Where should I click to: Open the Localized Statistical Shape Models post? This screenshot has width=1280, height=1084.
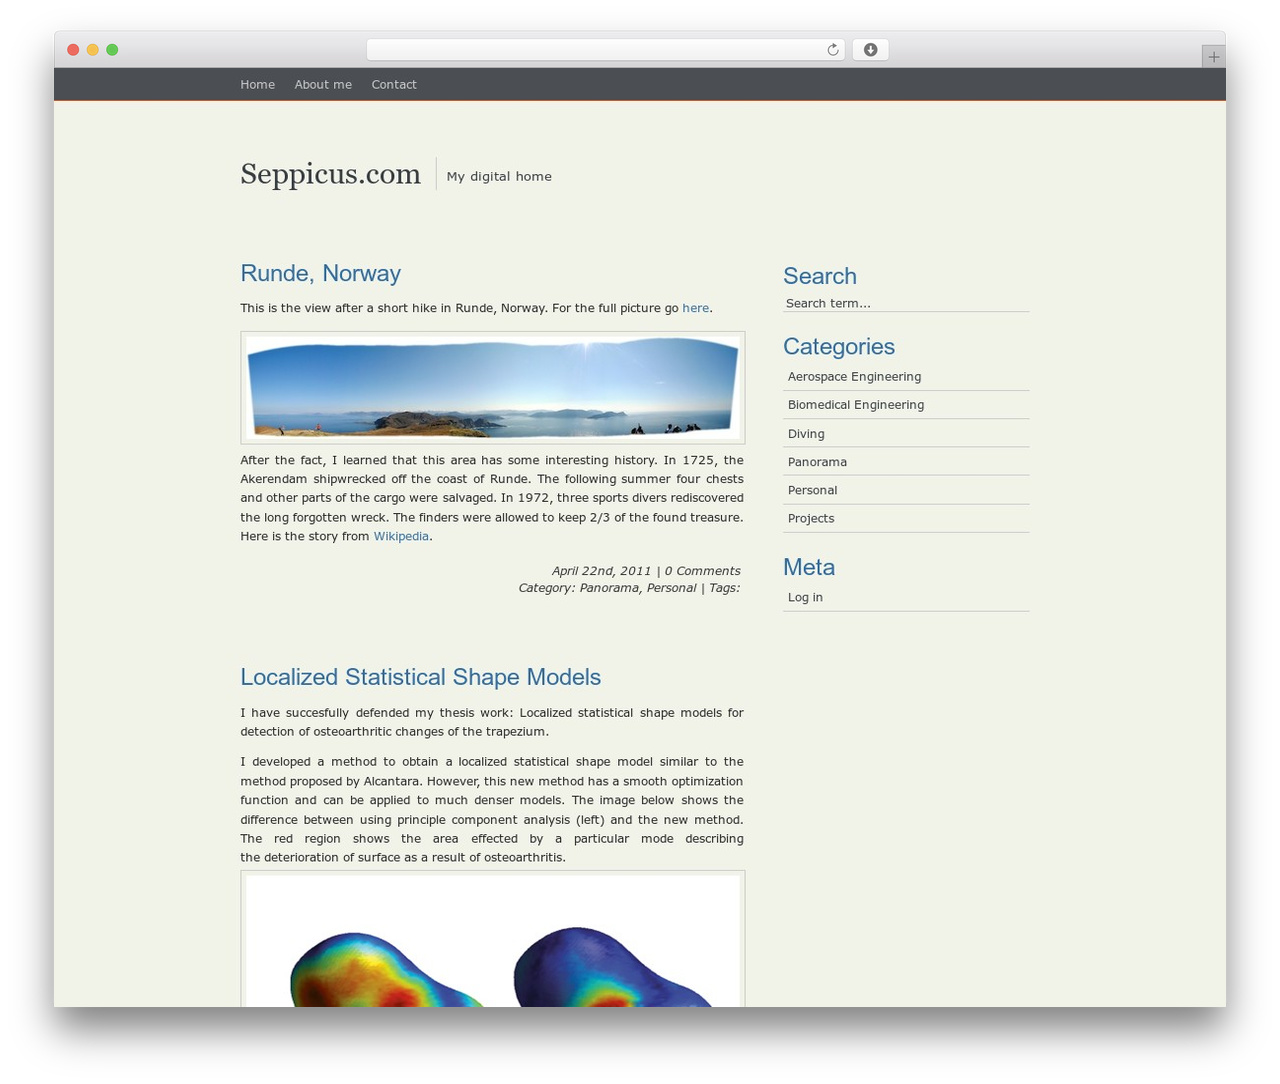pyautogui.click(x=420, y=677)
